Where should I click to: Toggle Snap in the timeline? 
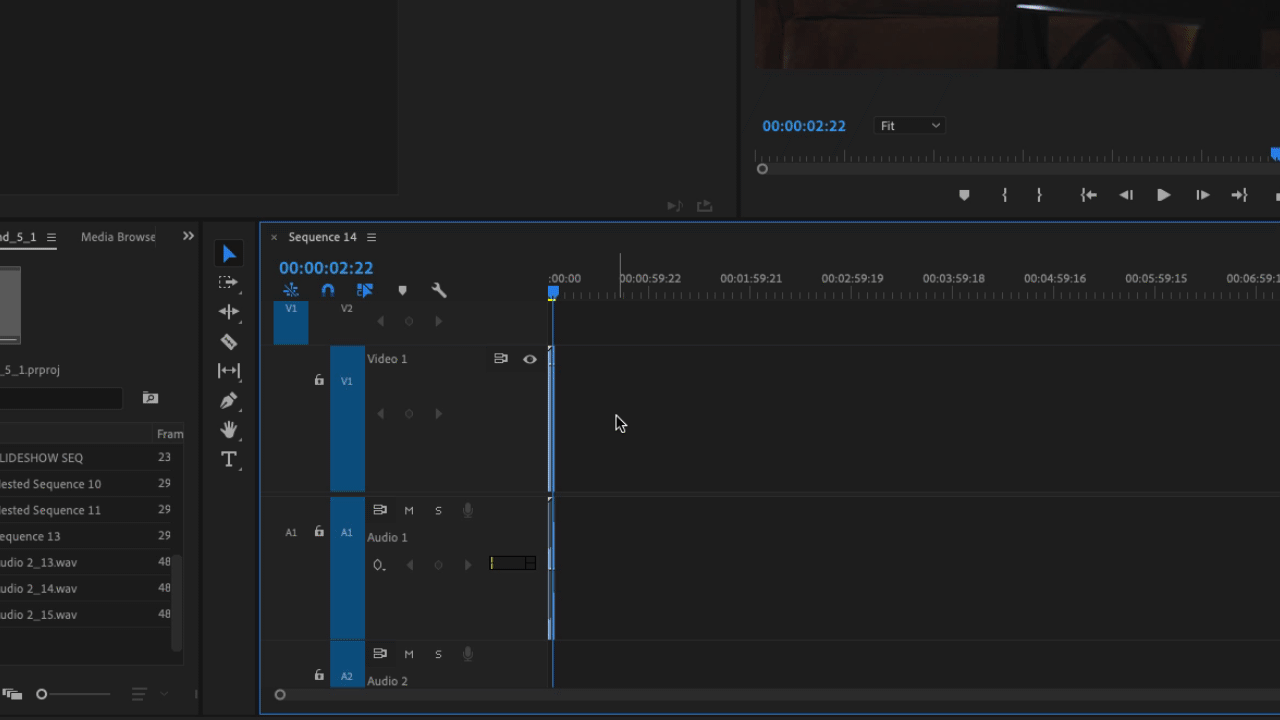pos(328,290)
